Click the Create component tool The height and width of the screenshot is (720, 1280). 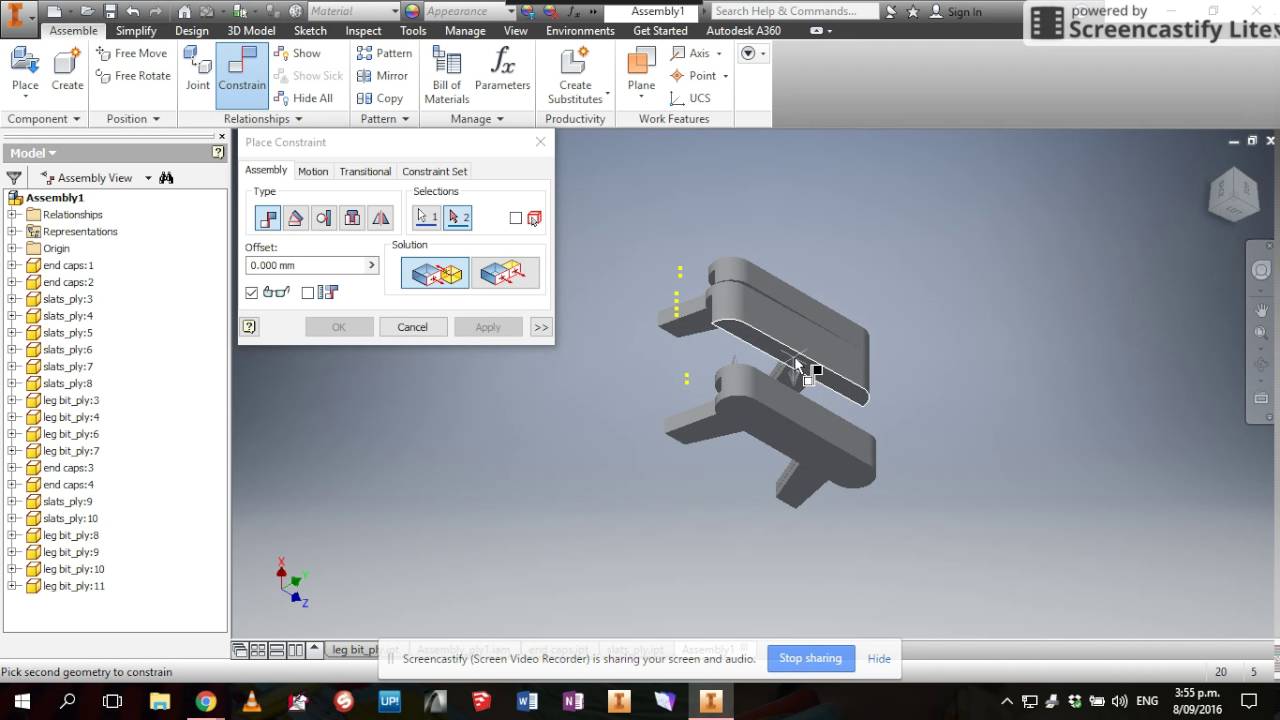click(x=68, y=70)
